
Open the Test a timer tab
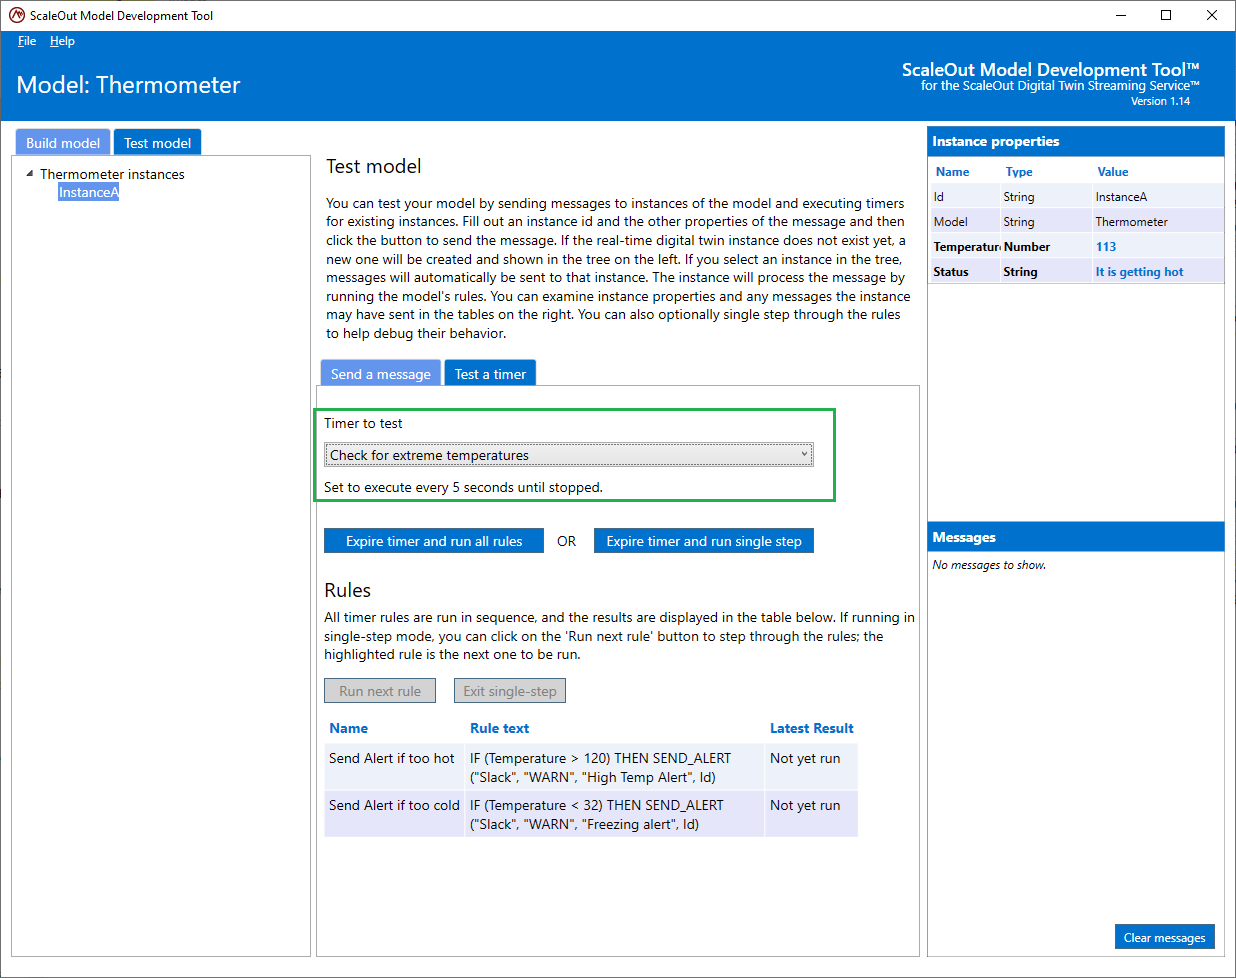pyautogui.click(x=490, y=373)
